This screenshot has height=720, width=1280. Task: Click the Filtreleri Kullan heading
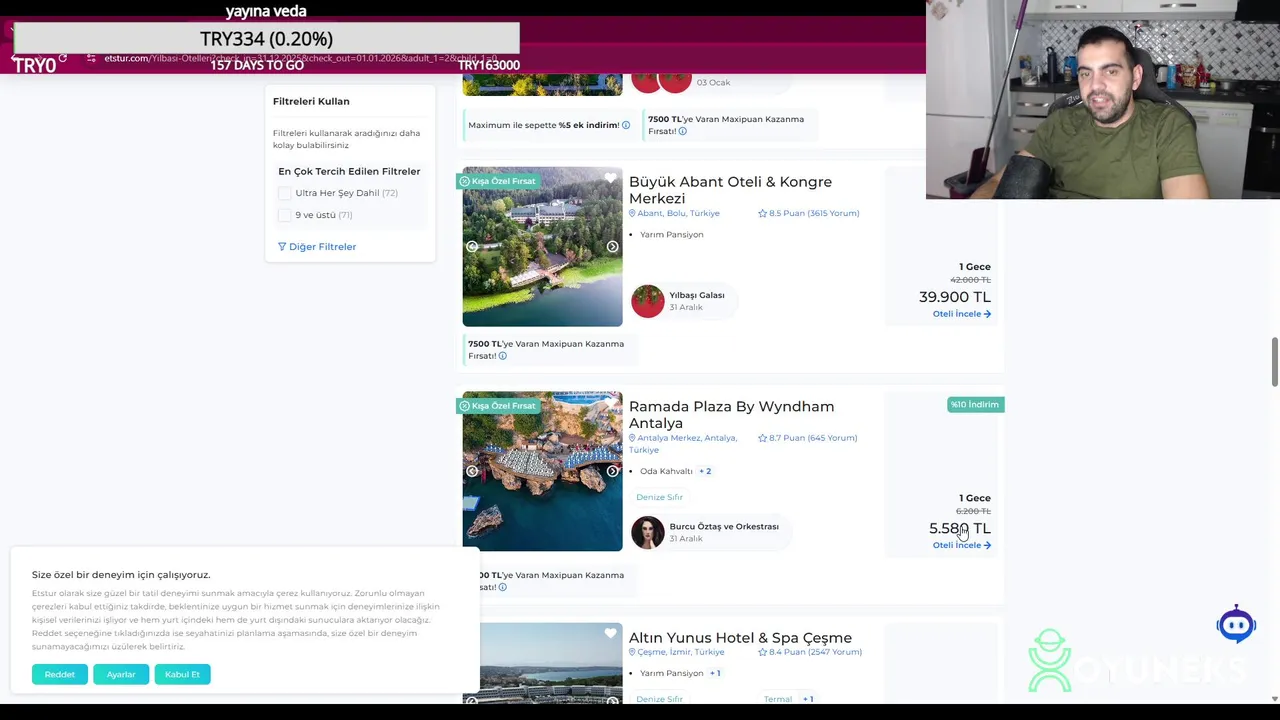311,101
